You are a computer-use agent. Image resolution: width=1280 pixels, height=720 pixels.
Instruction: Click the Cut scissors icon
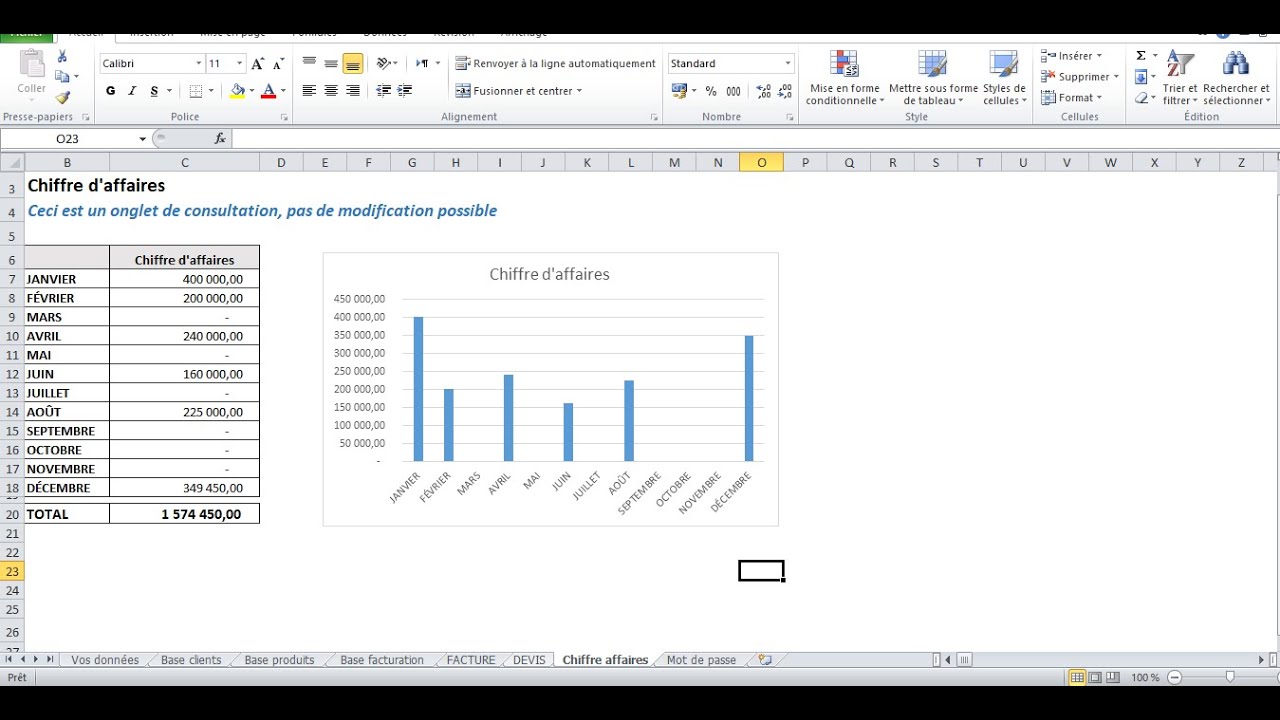tap(62, 57)
